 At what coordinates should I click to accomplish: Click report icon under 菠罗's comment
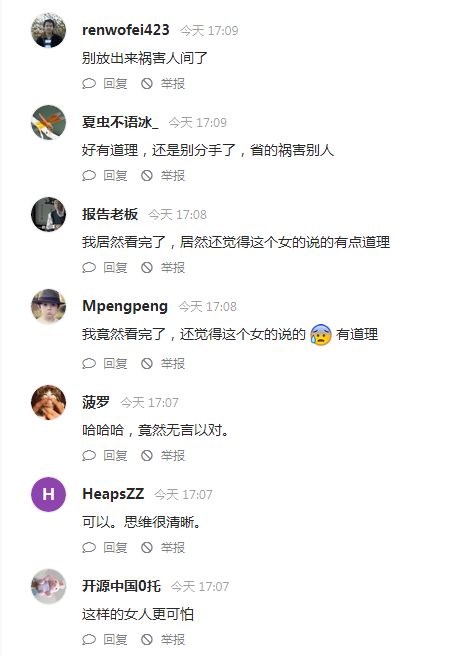coord(146,456)
